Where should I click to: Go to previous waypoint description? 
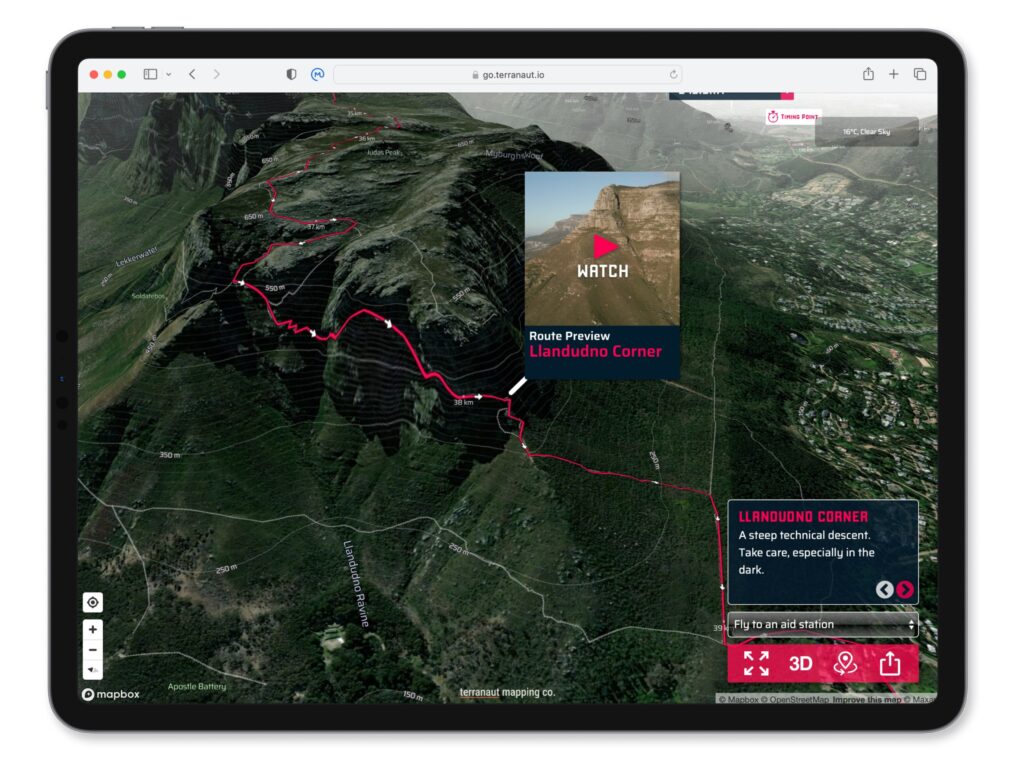coord(884,590)
